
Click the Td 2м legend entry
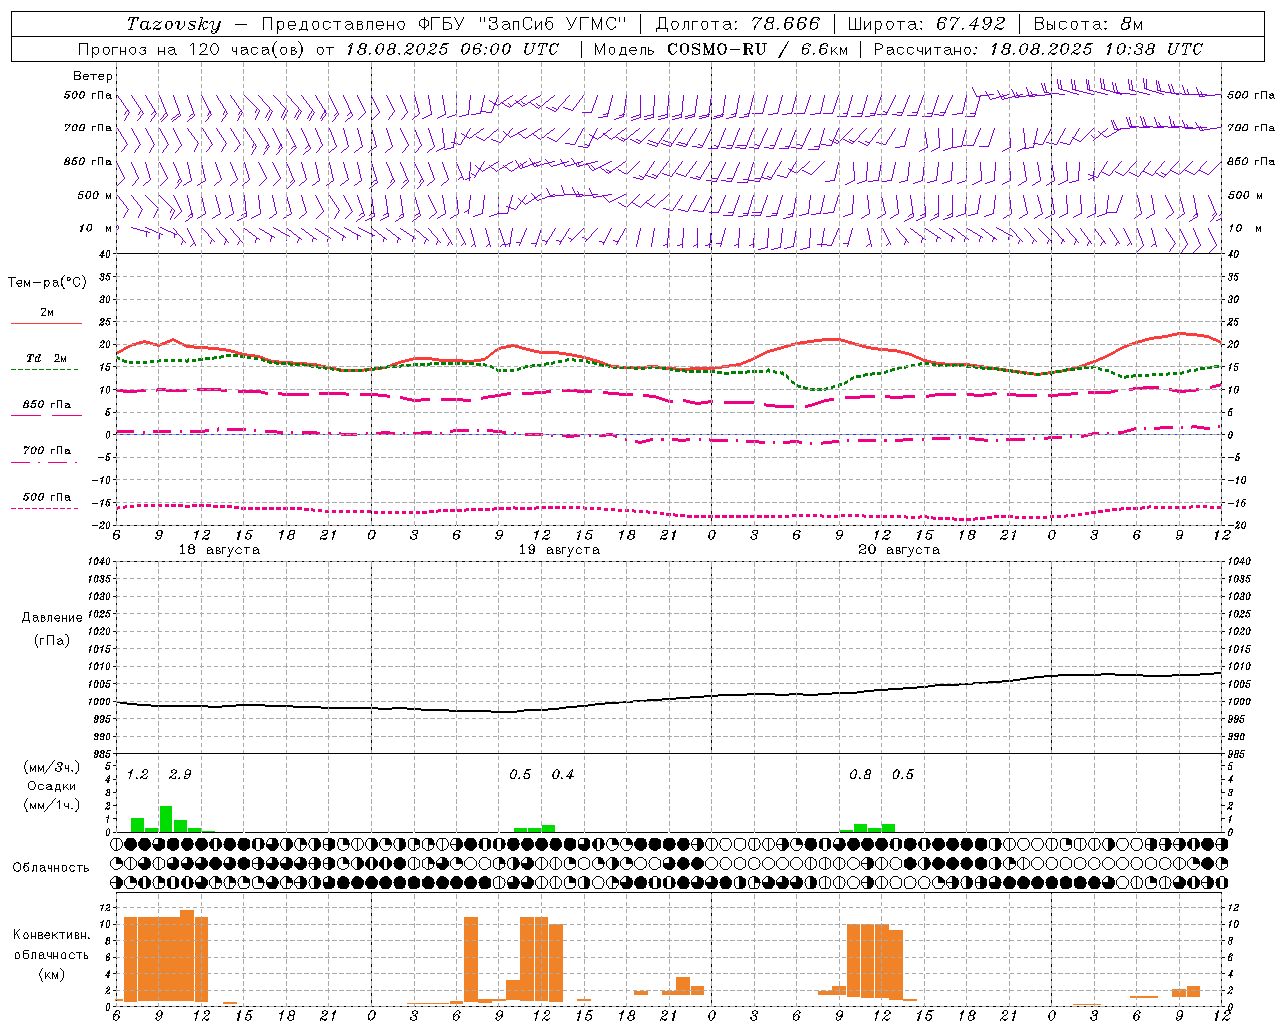(47, 358)
